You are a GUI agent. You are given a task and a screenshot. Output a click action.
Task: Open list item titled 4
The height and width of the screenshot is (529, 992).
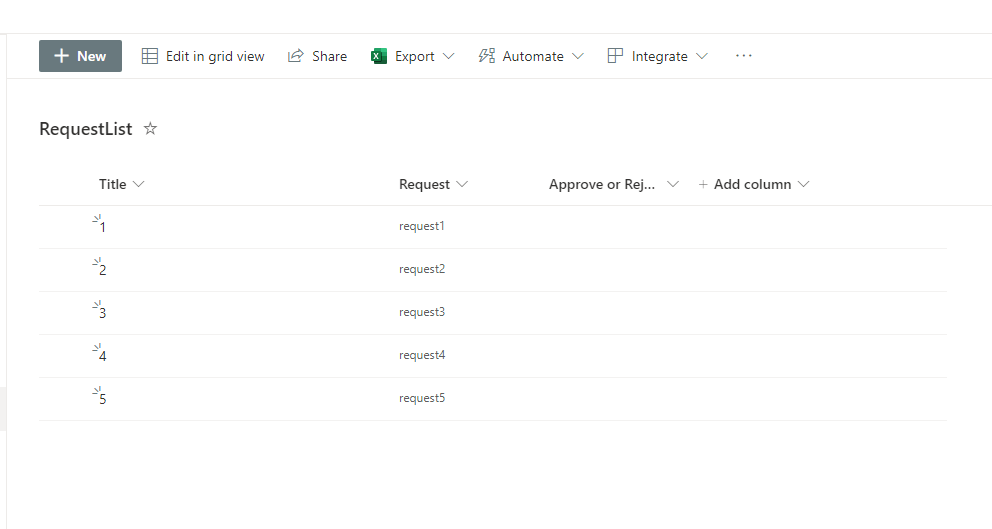tap(102, 356)
